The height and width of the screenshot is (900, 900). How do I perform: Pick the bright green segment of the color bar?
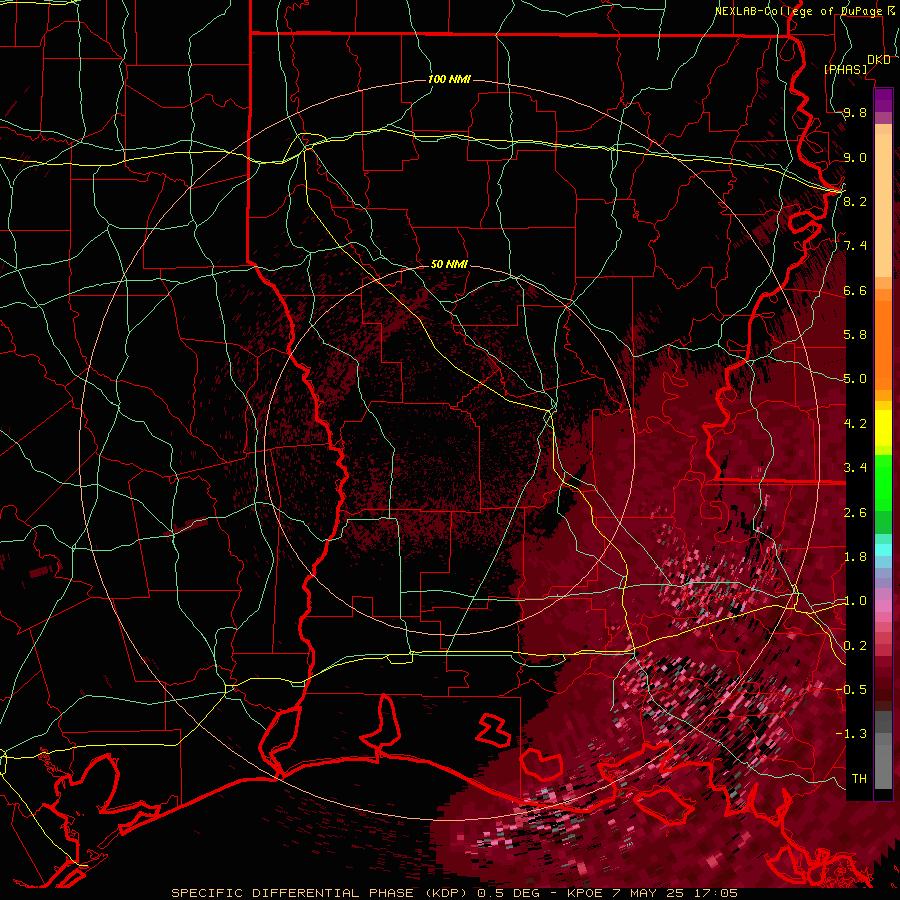[x=883, y=482]
